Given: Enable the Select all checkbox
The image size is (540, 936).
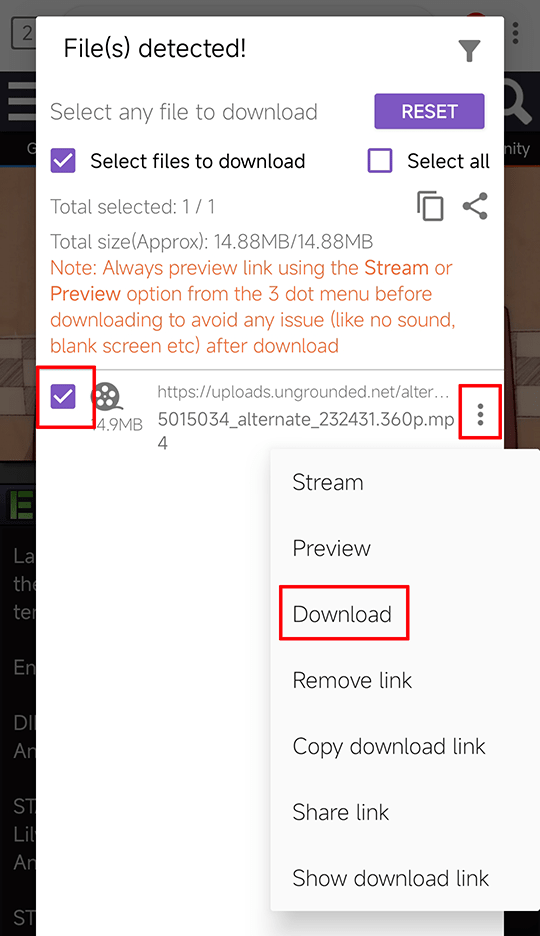Looking at the screenshot, I should 380,161.
